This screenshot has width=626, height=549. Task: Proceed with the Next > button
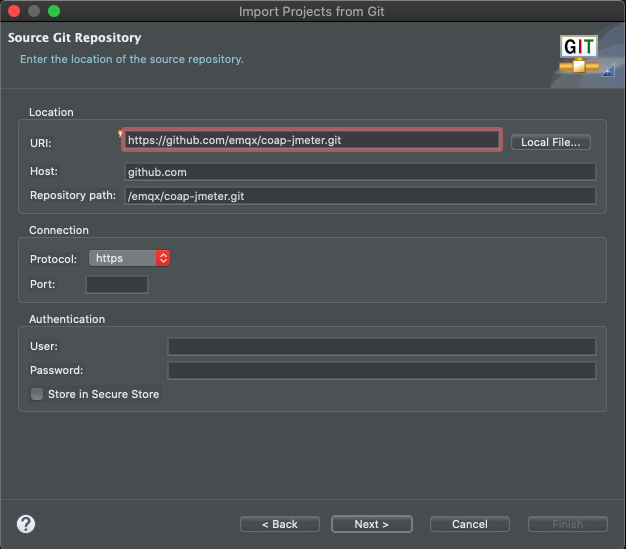[372, 524]
